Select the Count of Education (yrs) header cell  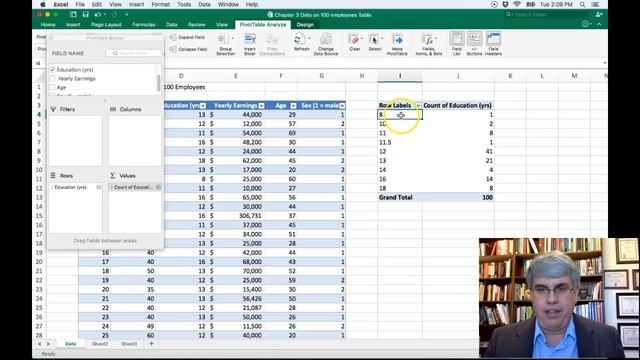(458, 105)
